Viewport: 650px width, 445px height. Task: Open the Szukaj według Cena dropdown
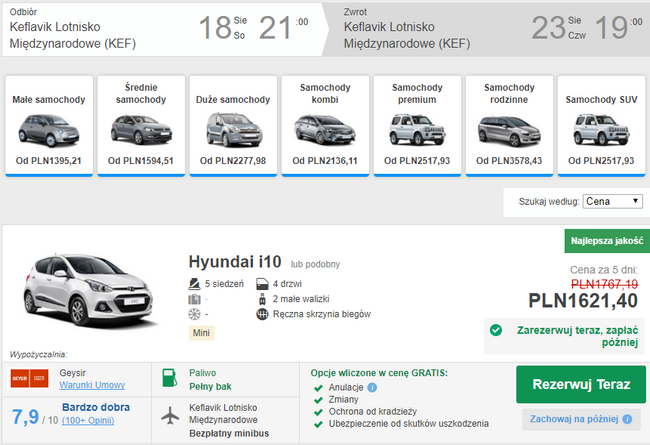(x=612, y=202)
